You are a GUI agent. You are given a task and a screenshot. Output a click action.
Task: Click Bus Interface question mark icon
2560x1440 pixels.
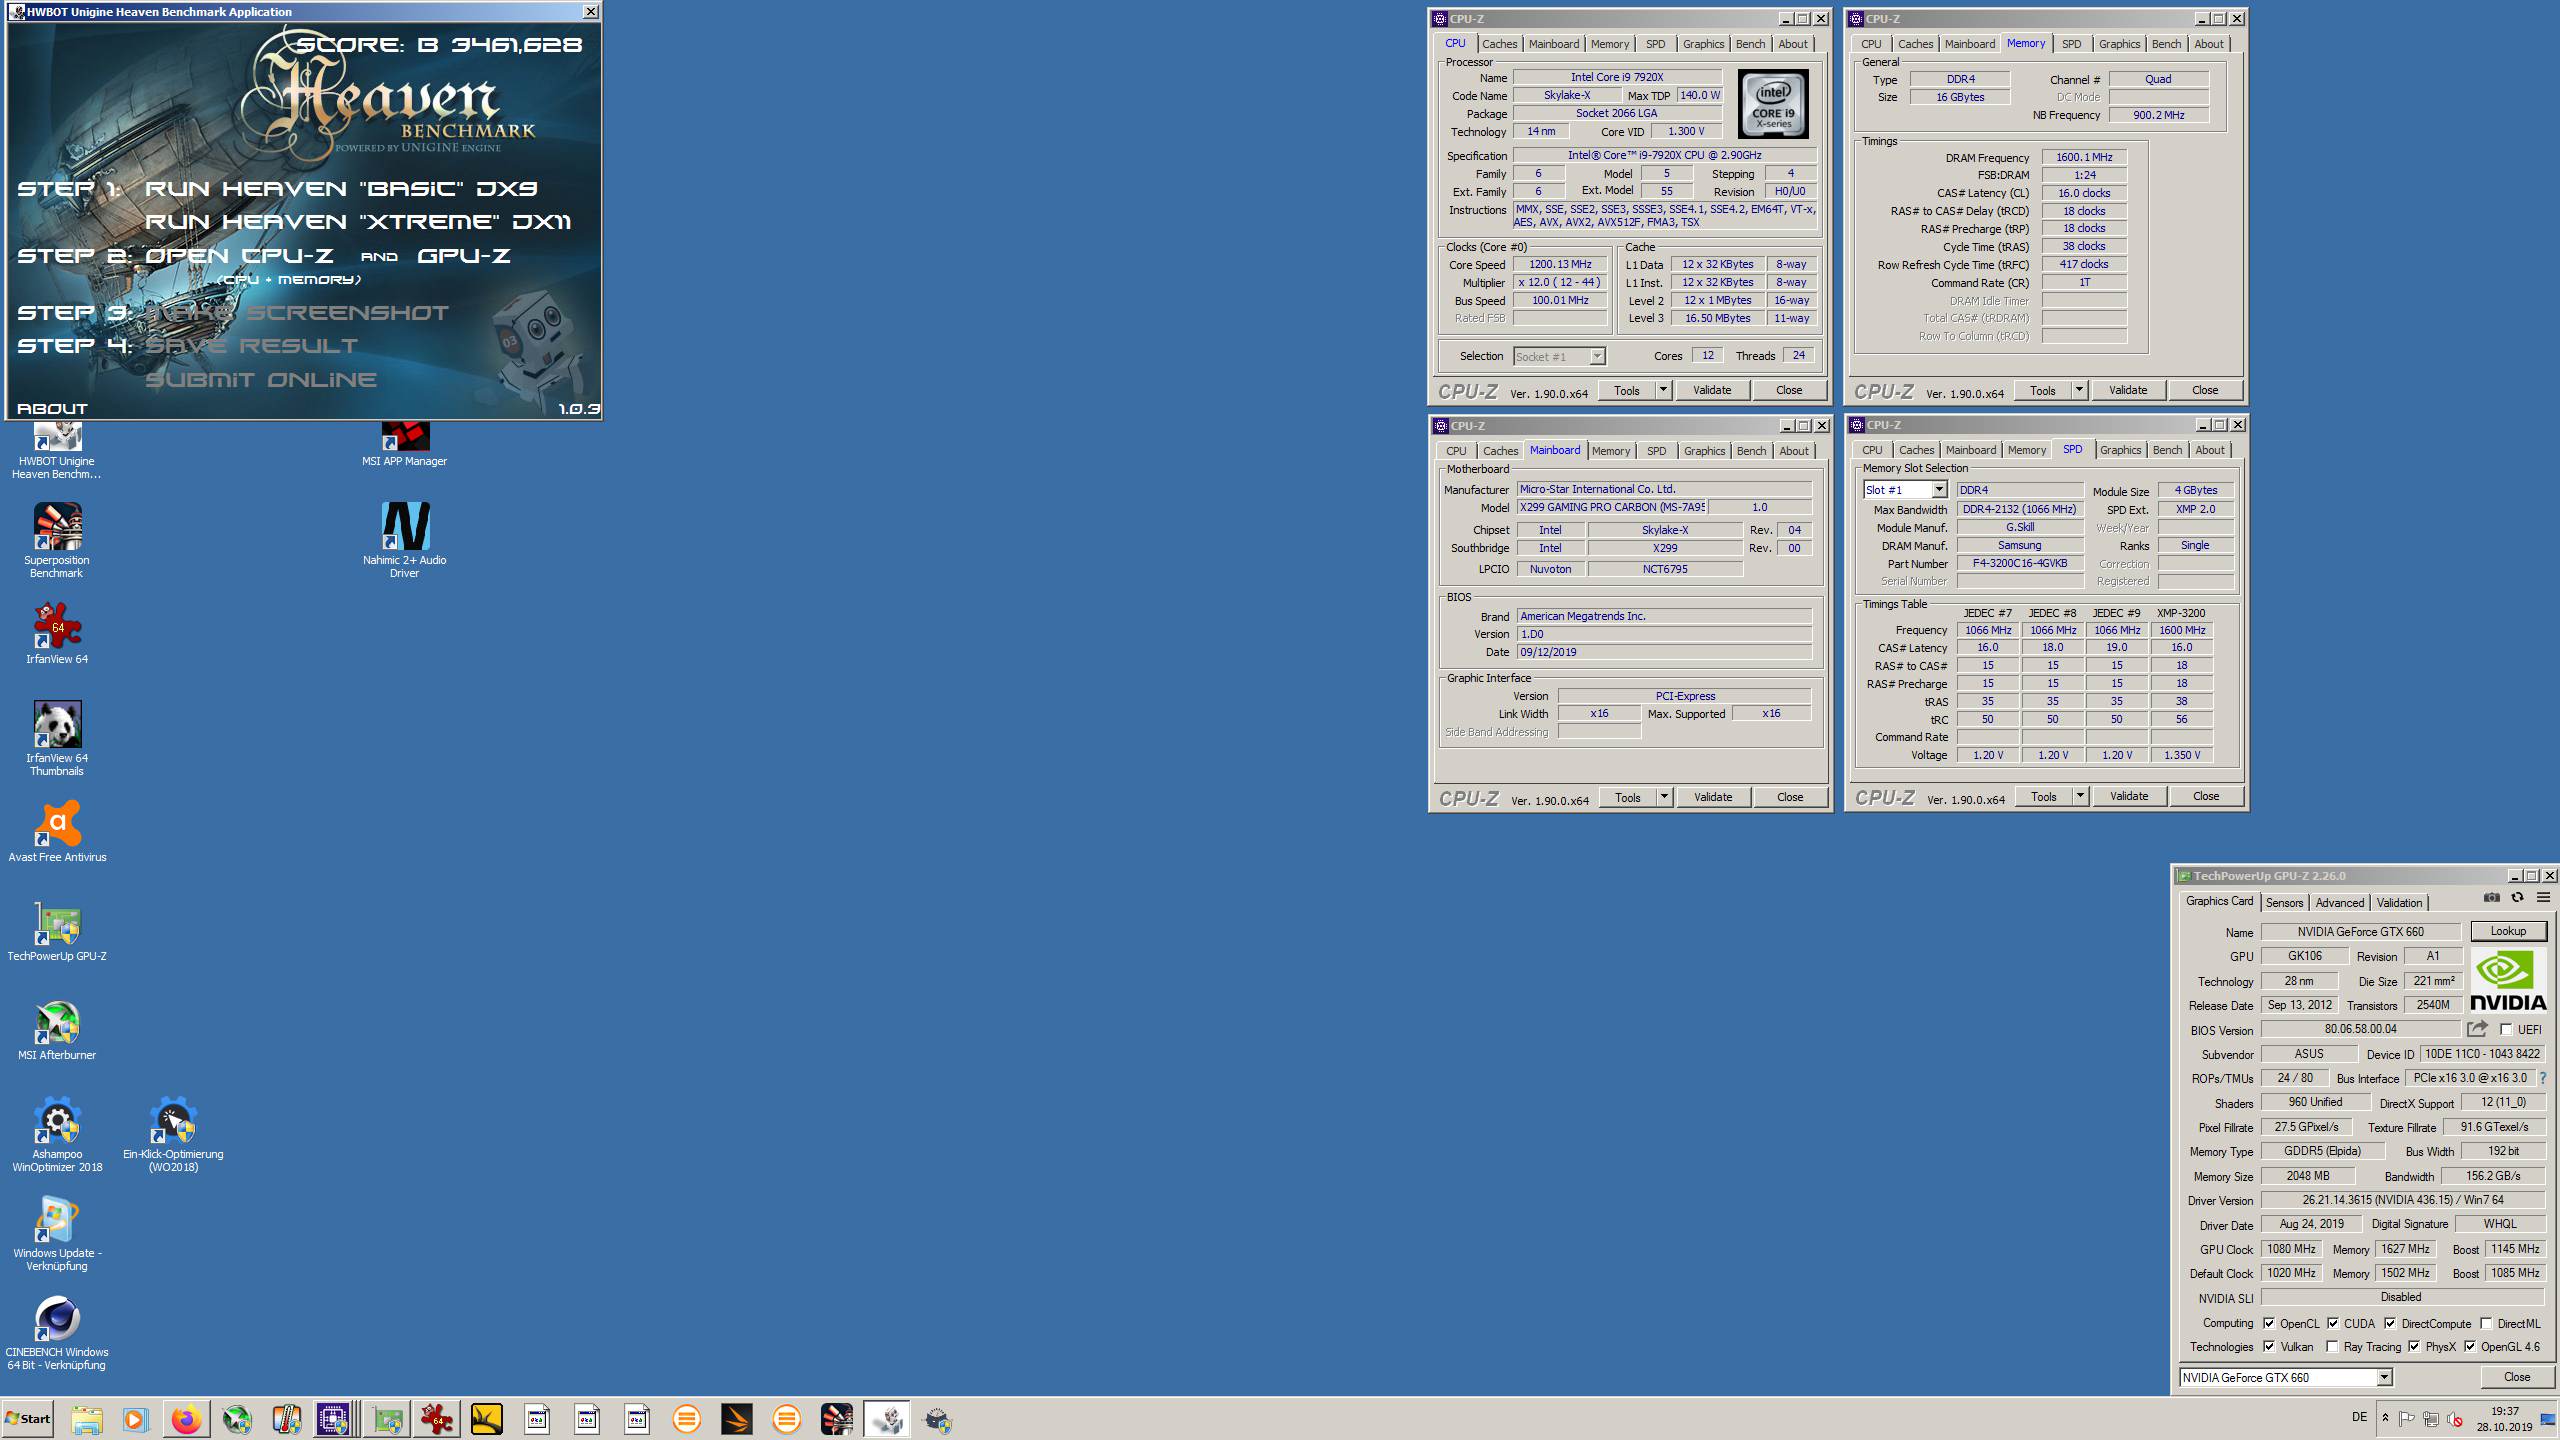point(2543,1078)
